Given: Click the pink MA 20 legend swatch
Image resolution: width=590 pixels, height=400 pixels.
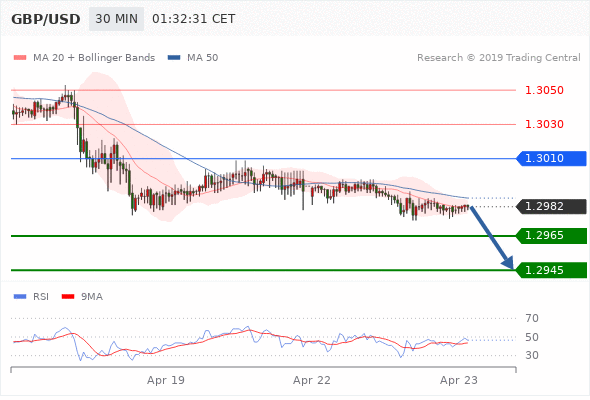Looking at the screenshot, I should [20, 58].
